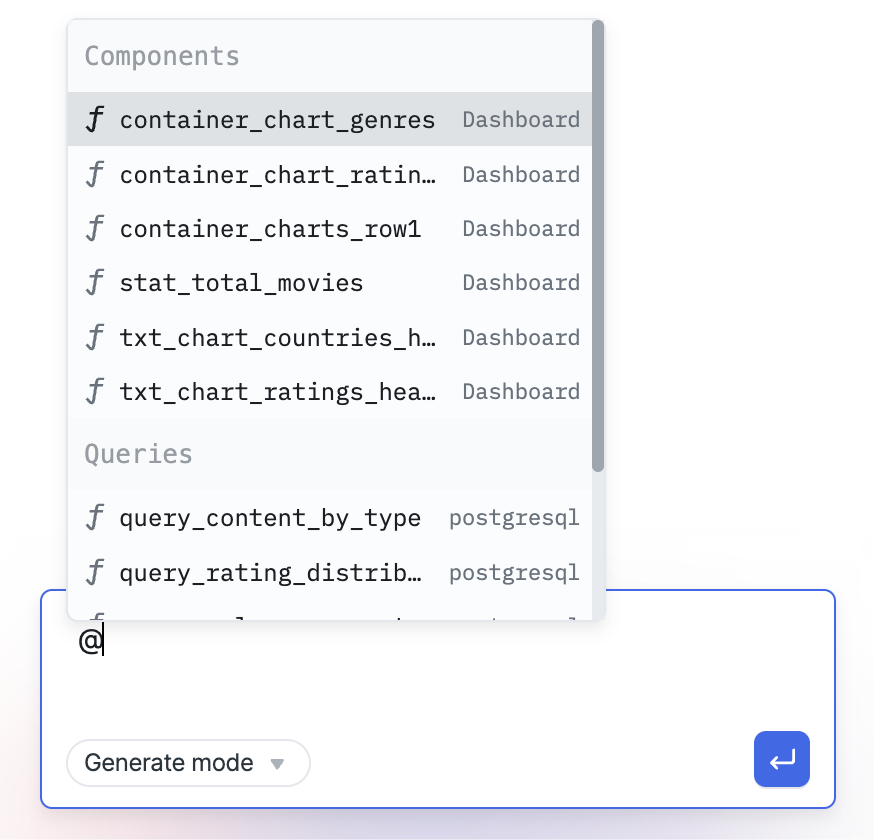The image size is (874, 840).
Task: Click postgresql label on query_content_by_type row
Action: coord(514,518)
